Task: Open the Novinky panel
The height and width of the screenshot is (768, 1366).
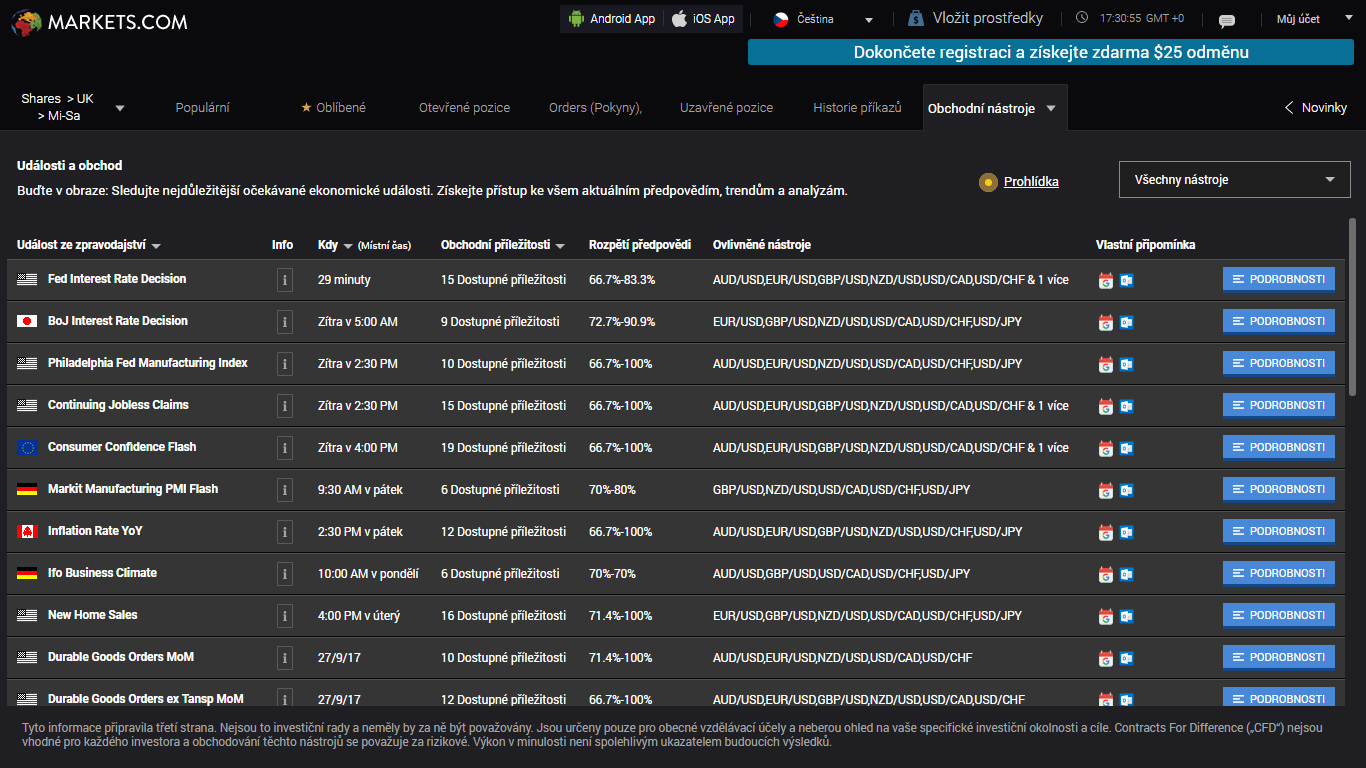Action: (1316, 107)
